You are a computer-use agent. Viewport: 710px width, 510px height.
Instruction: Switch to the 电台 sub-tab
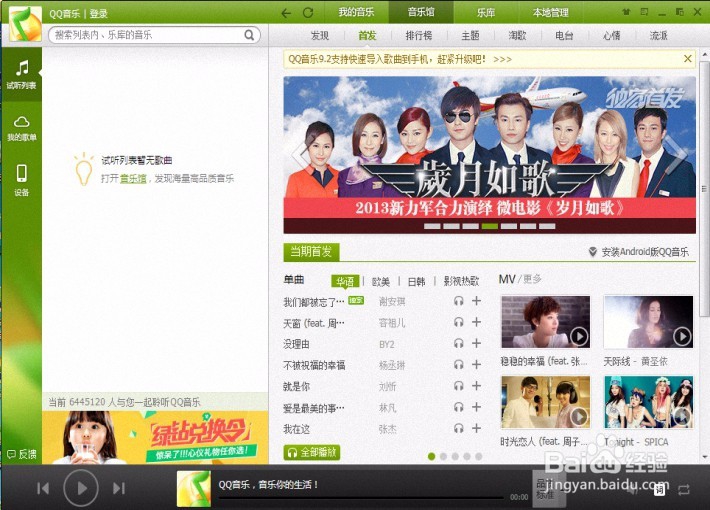coord(564,35)
